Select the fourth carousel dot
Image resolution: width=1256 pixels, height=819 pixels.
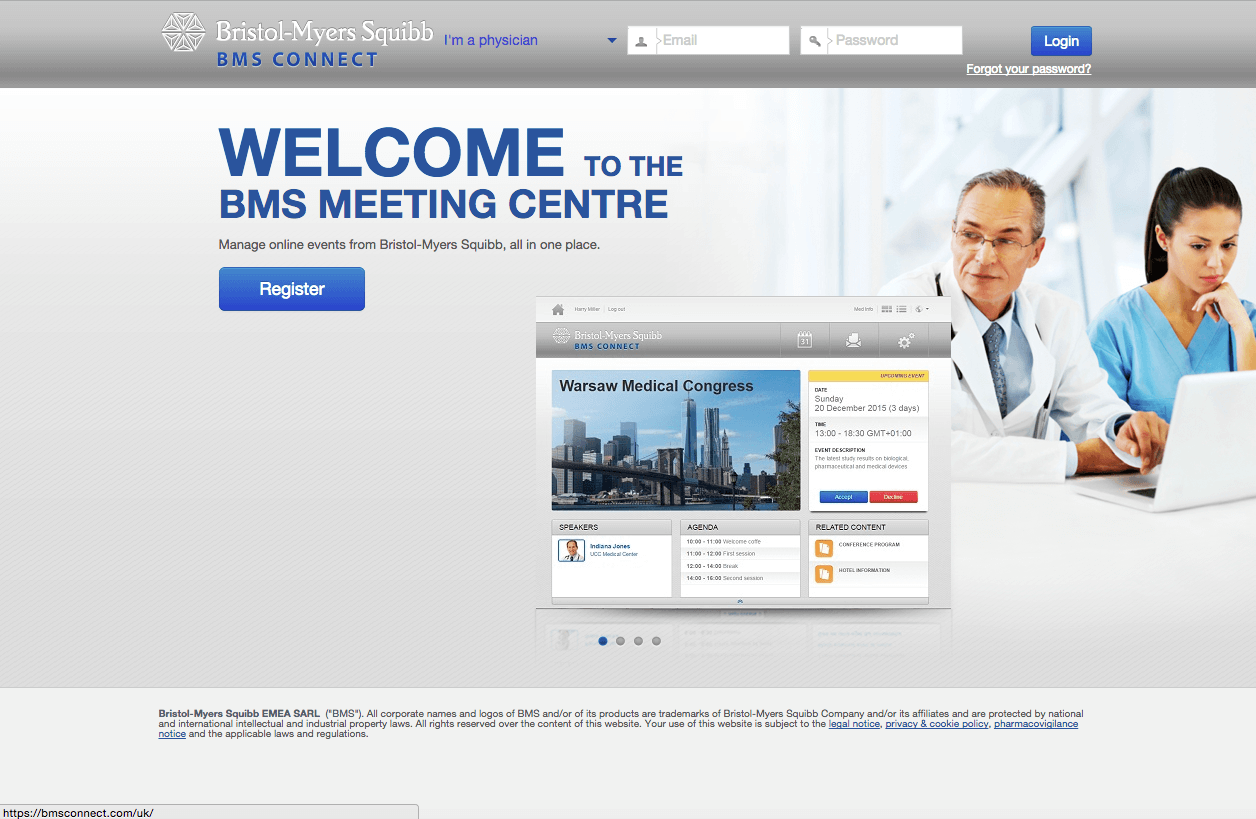point(657,641)
